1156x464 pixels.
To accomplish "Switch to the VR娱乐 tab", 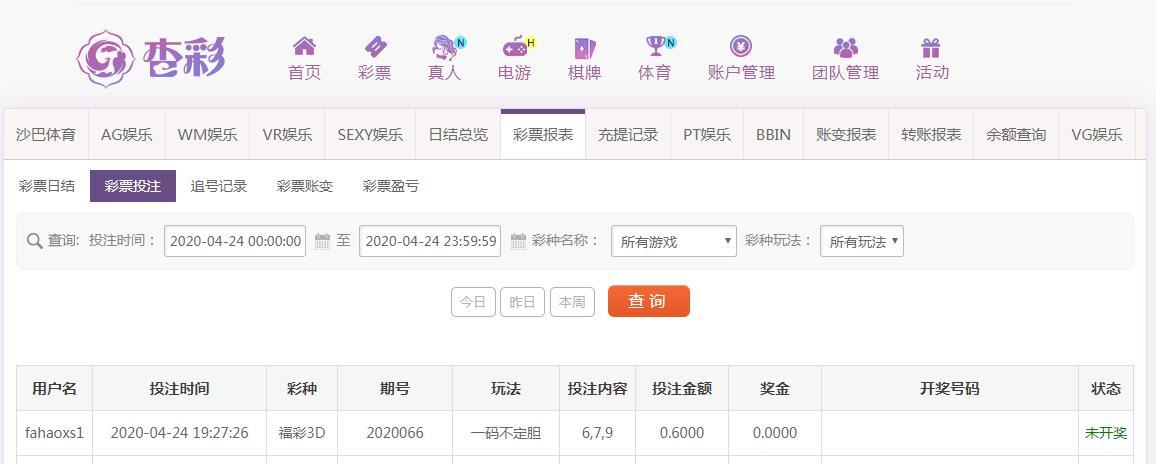I will (288, 135).
